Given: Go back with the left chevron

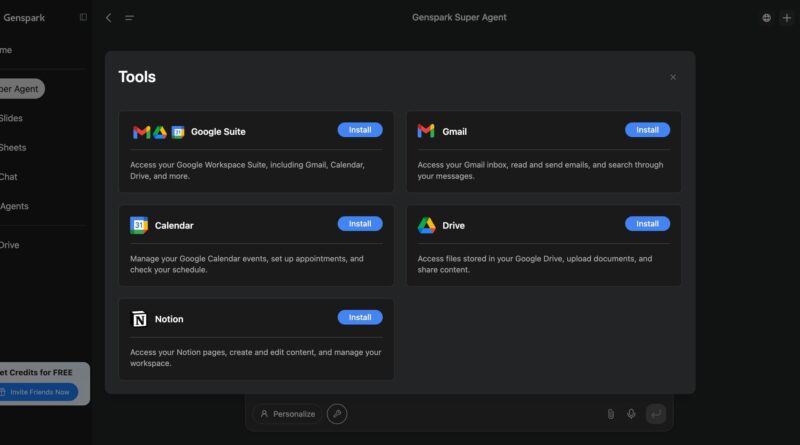Looking at the screenshot, I should [x=109, y=17].
